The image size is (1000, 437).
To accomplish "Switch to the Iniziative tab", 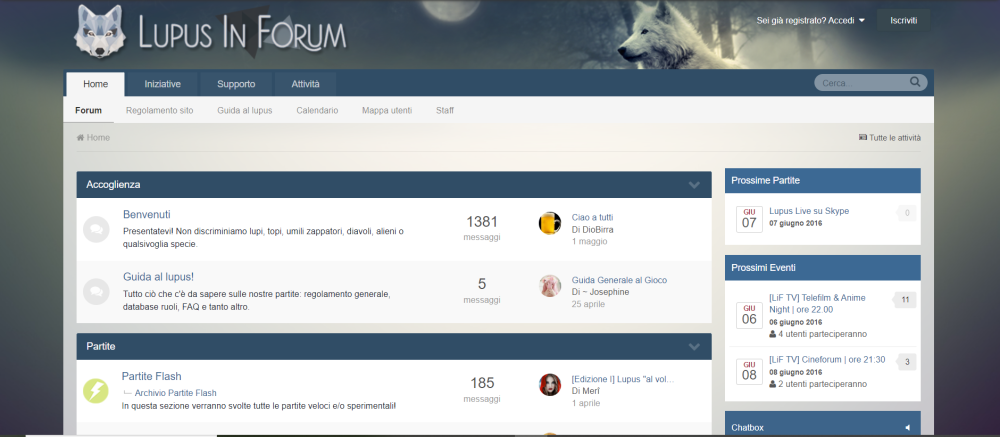I will coord(162,84).
